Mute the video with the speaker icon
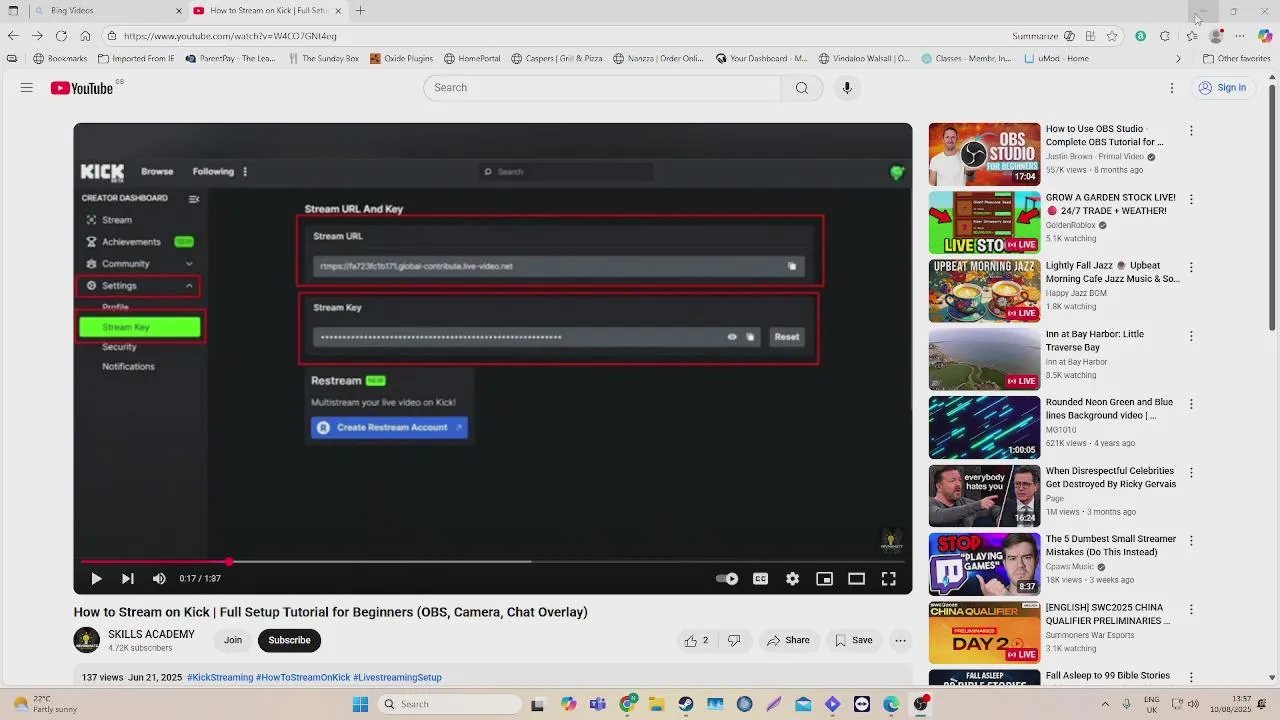 point(159,578)
